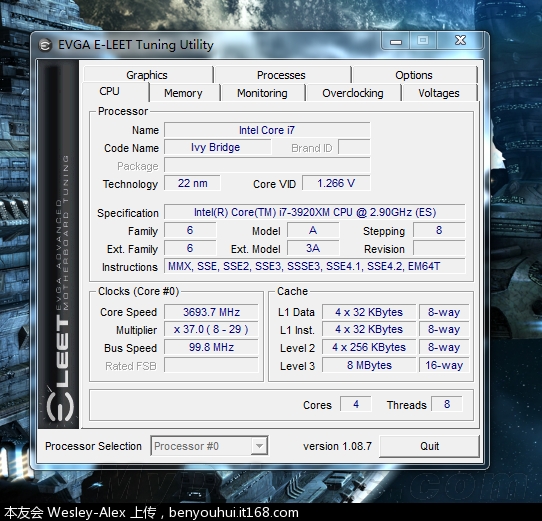542x521 pixels.
Task: Click the Level 3 16-way associativity value
Action: (x=444, y=365)
